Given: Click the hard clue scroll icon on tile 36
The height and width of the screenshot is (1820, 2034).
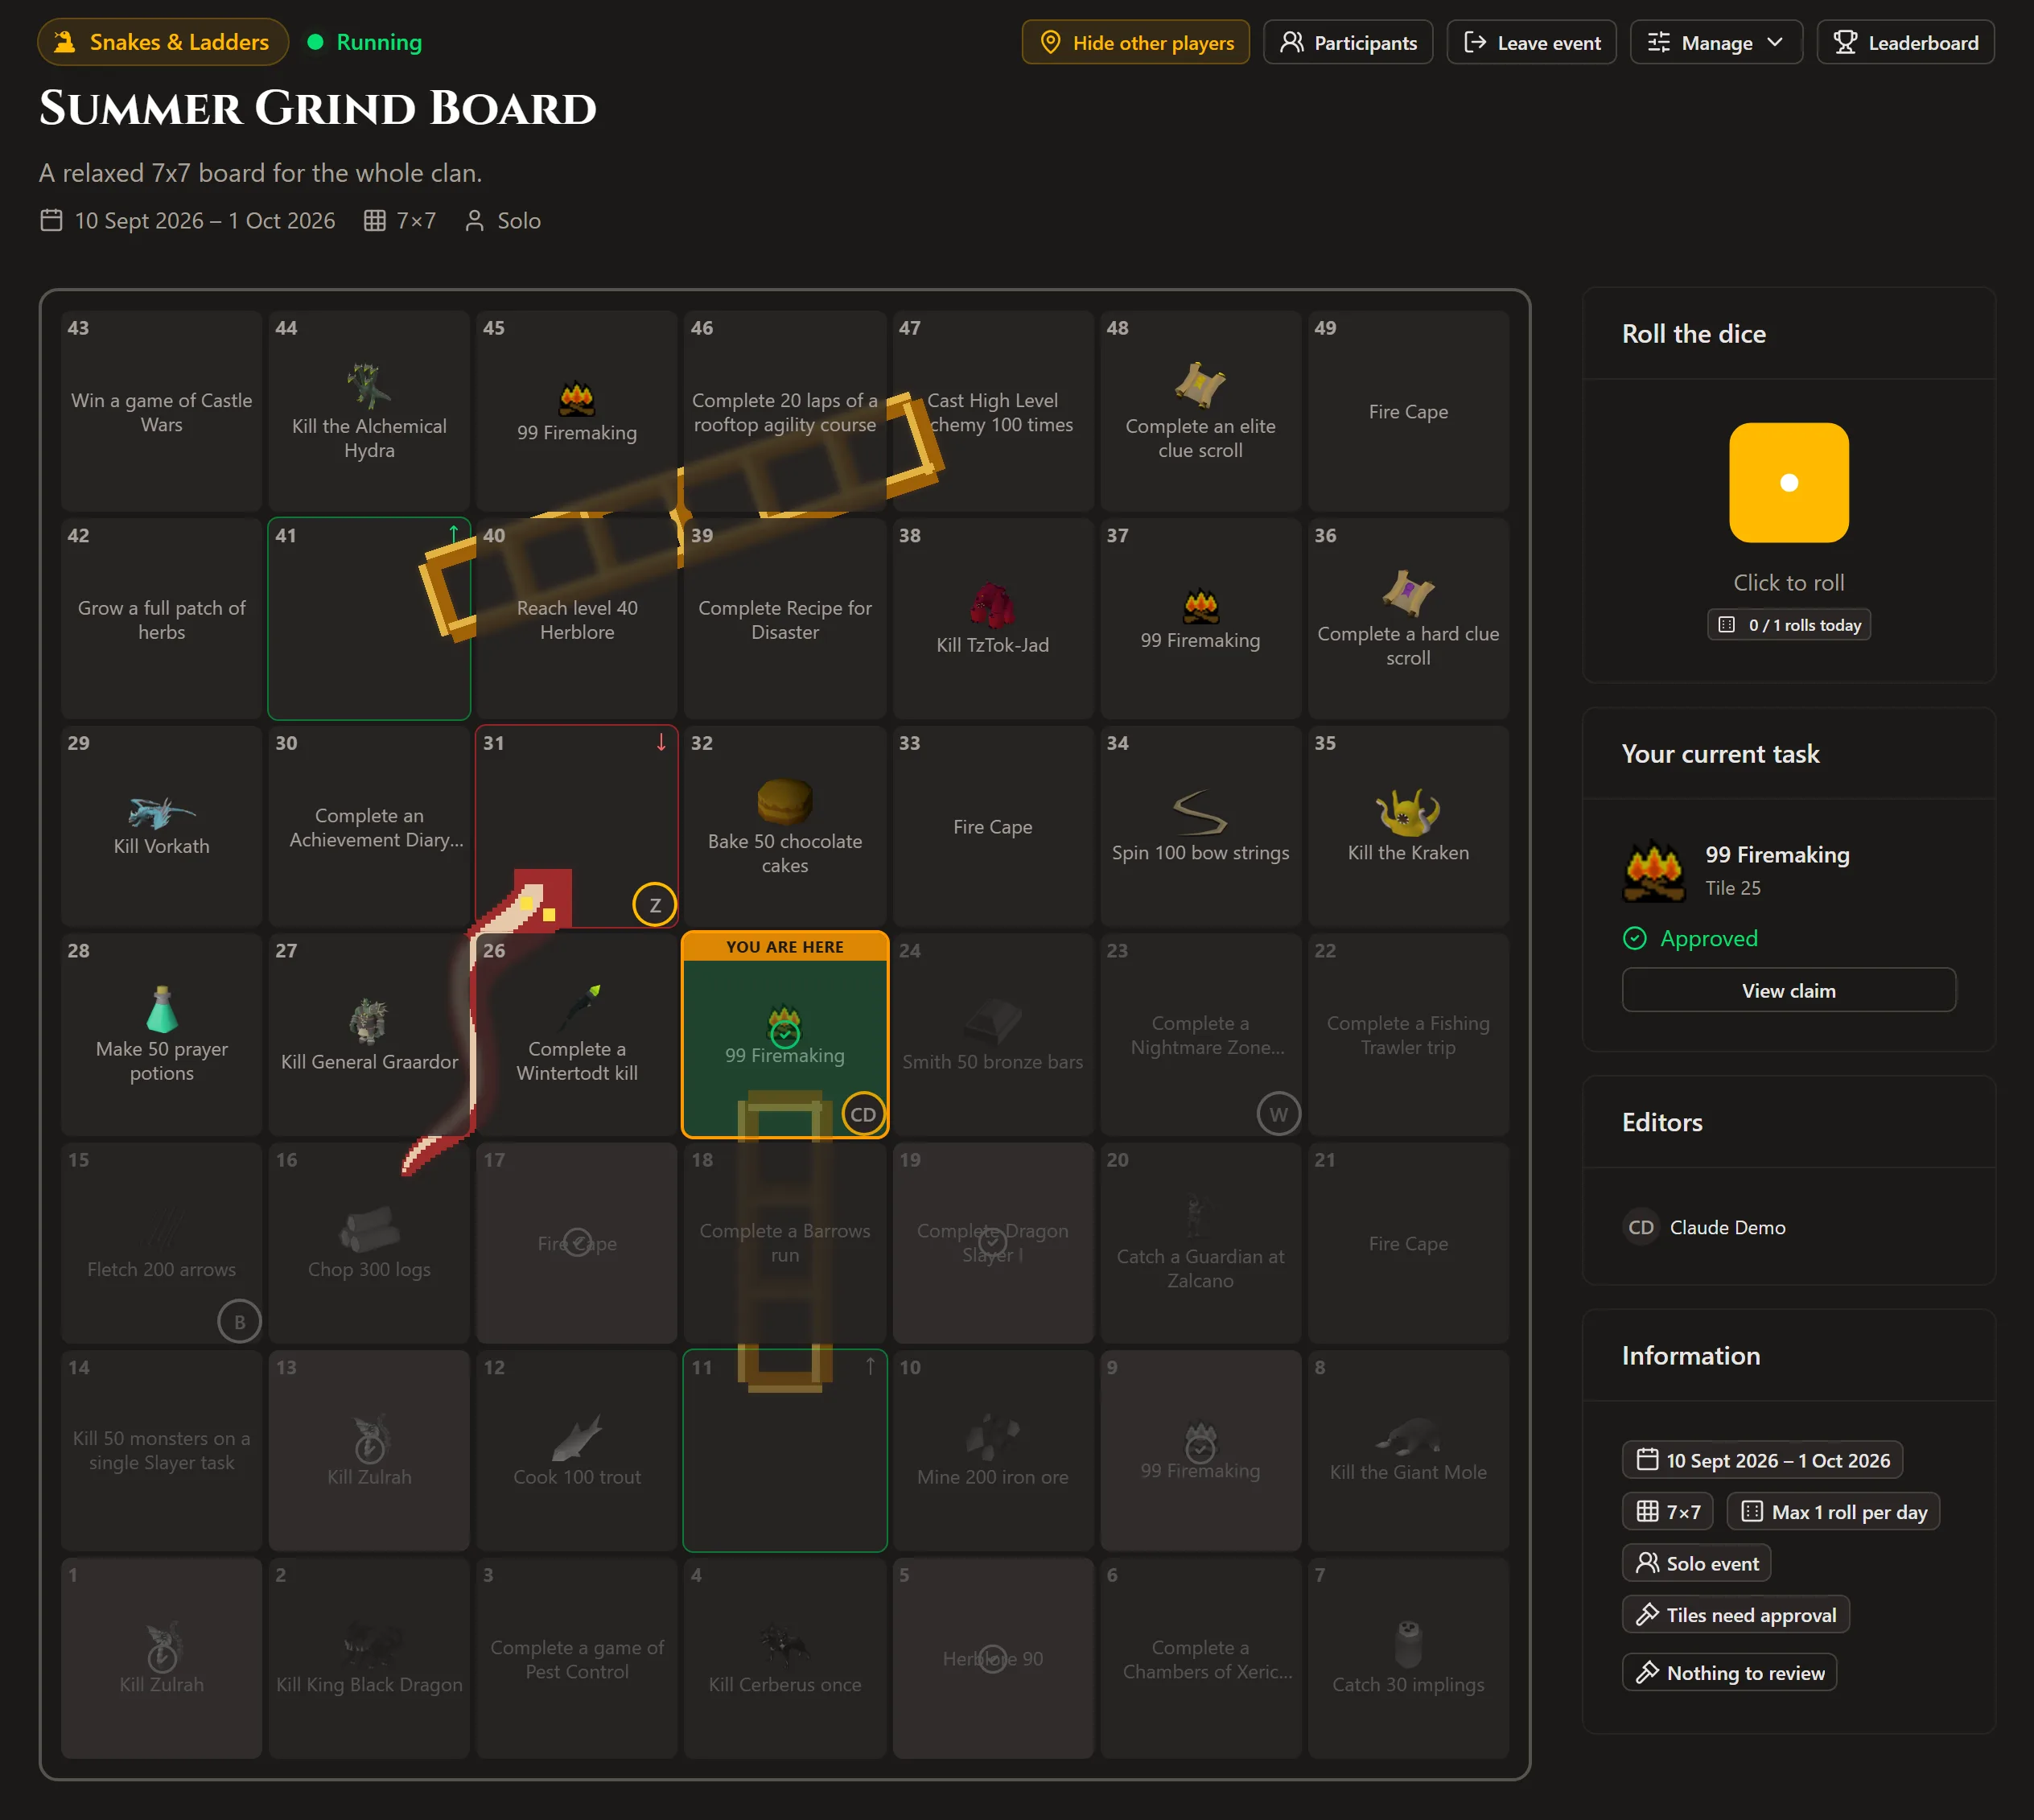Looking at the screenshot, I should pos(1407,593).
